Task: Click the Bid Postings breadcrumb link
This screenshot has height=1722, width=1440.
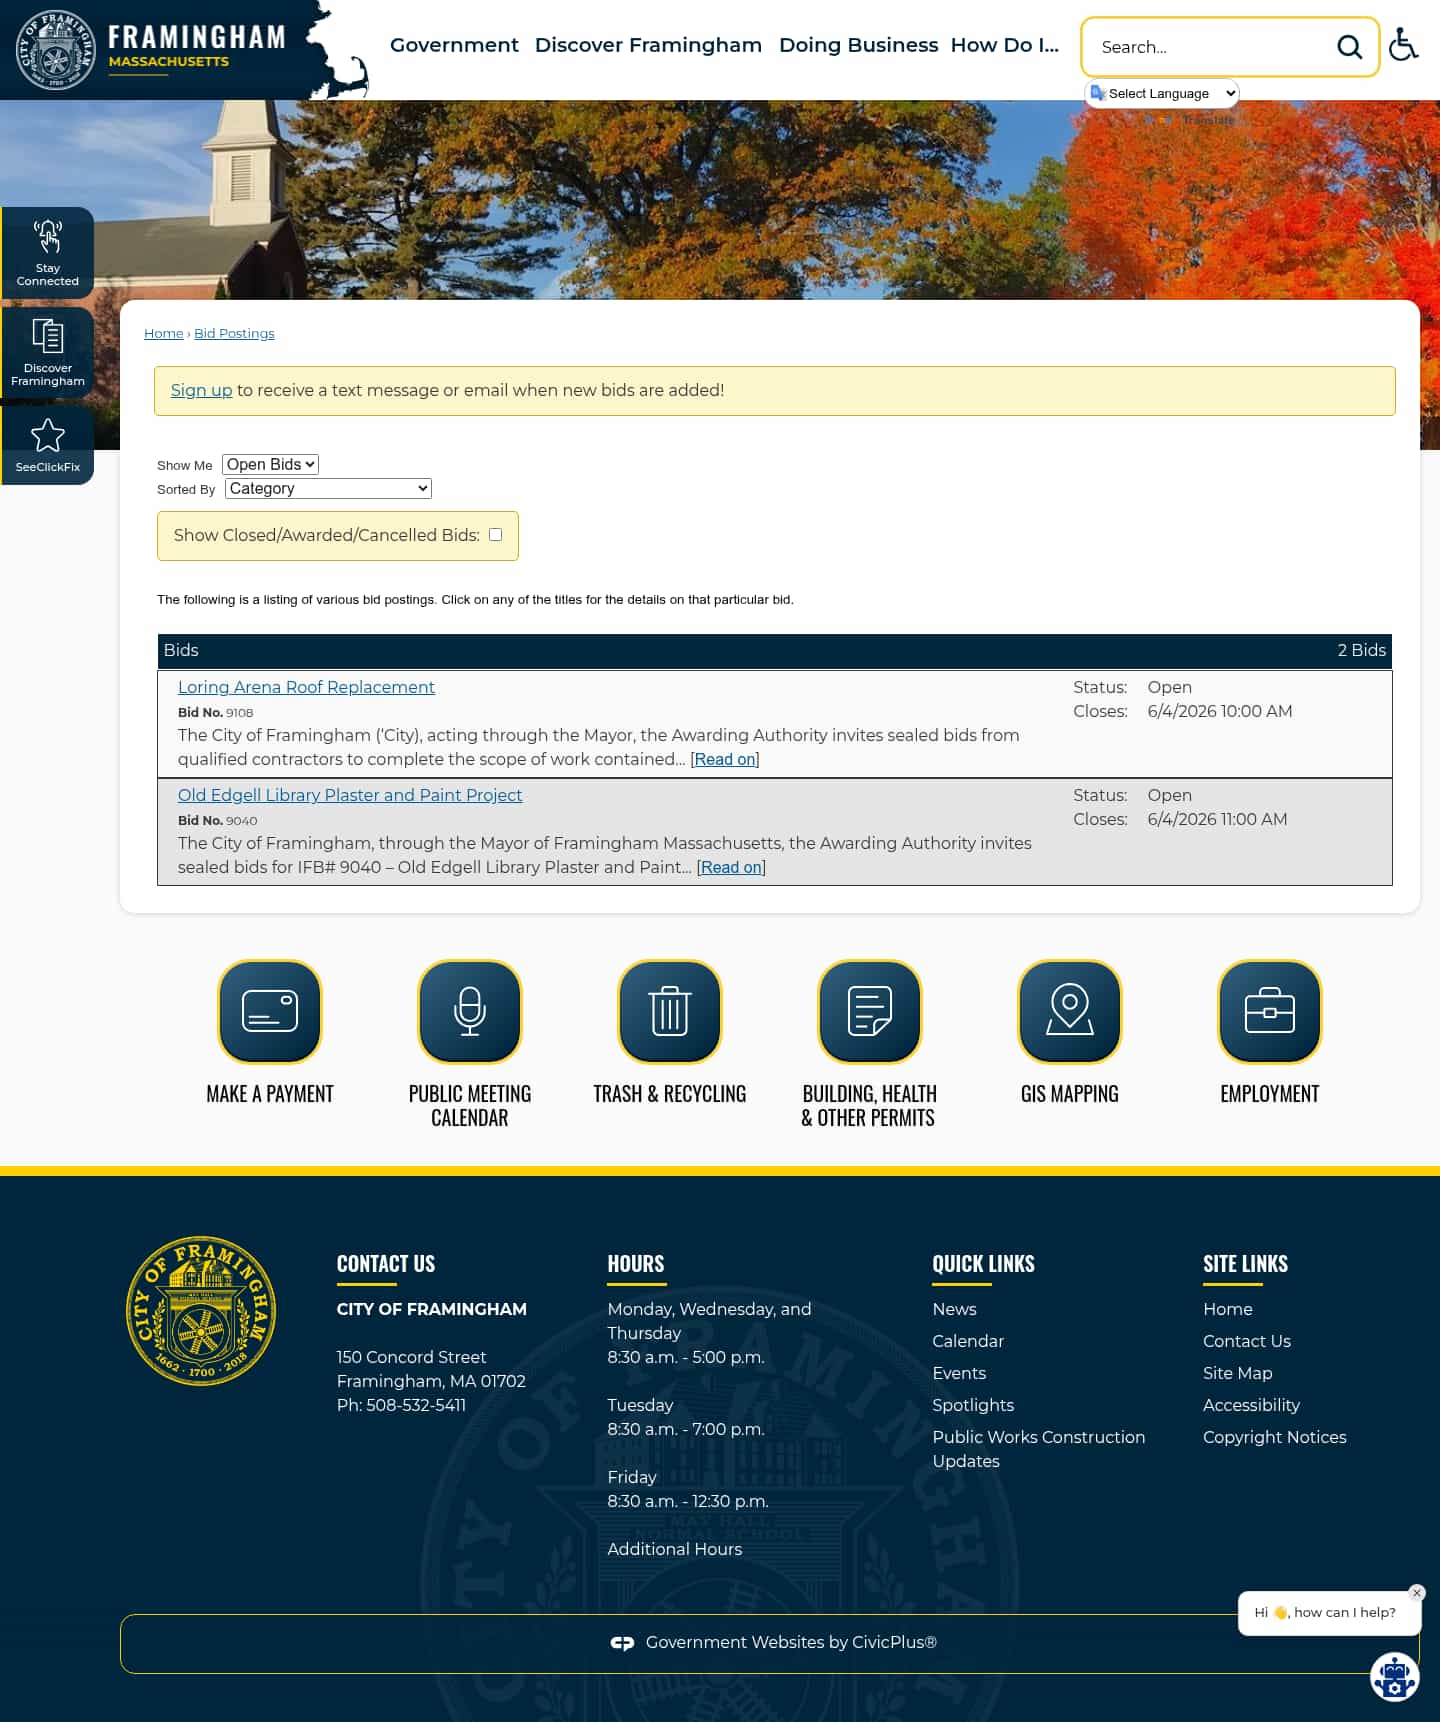Action: [234, 333]
